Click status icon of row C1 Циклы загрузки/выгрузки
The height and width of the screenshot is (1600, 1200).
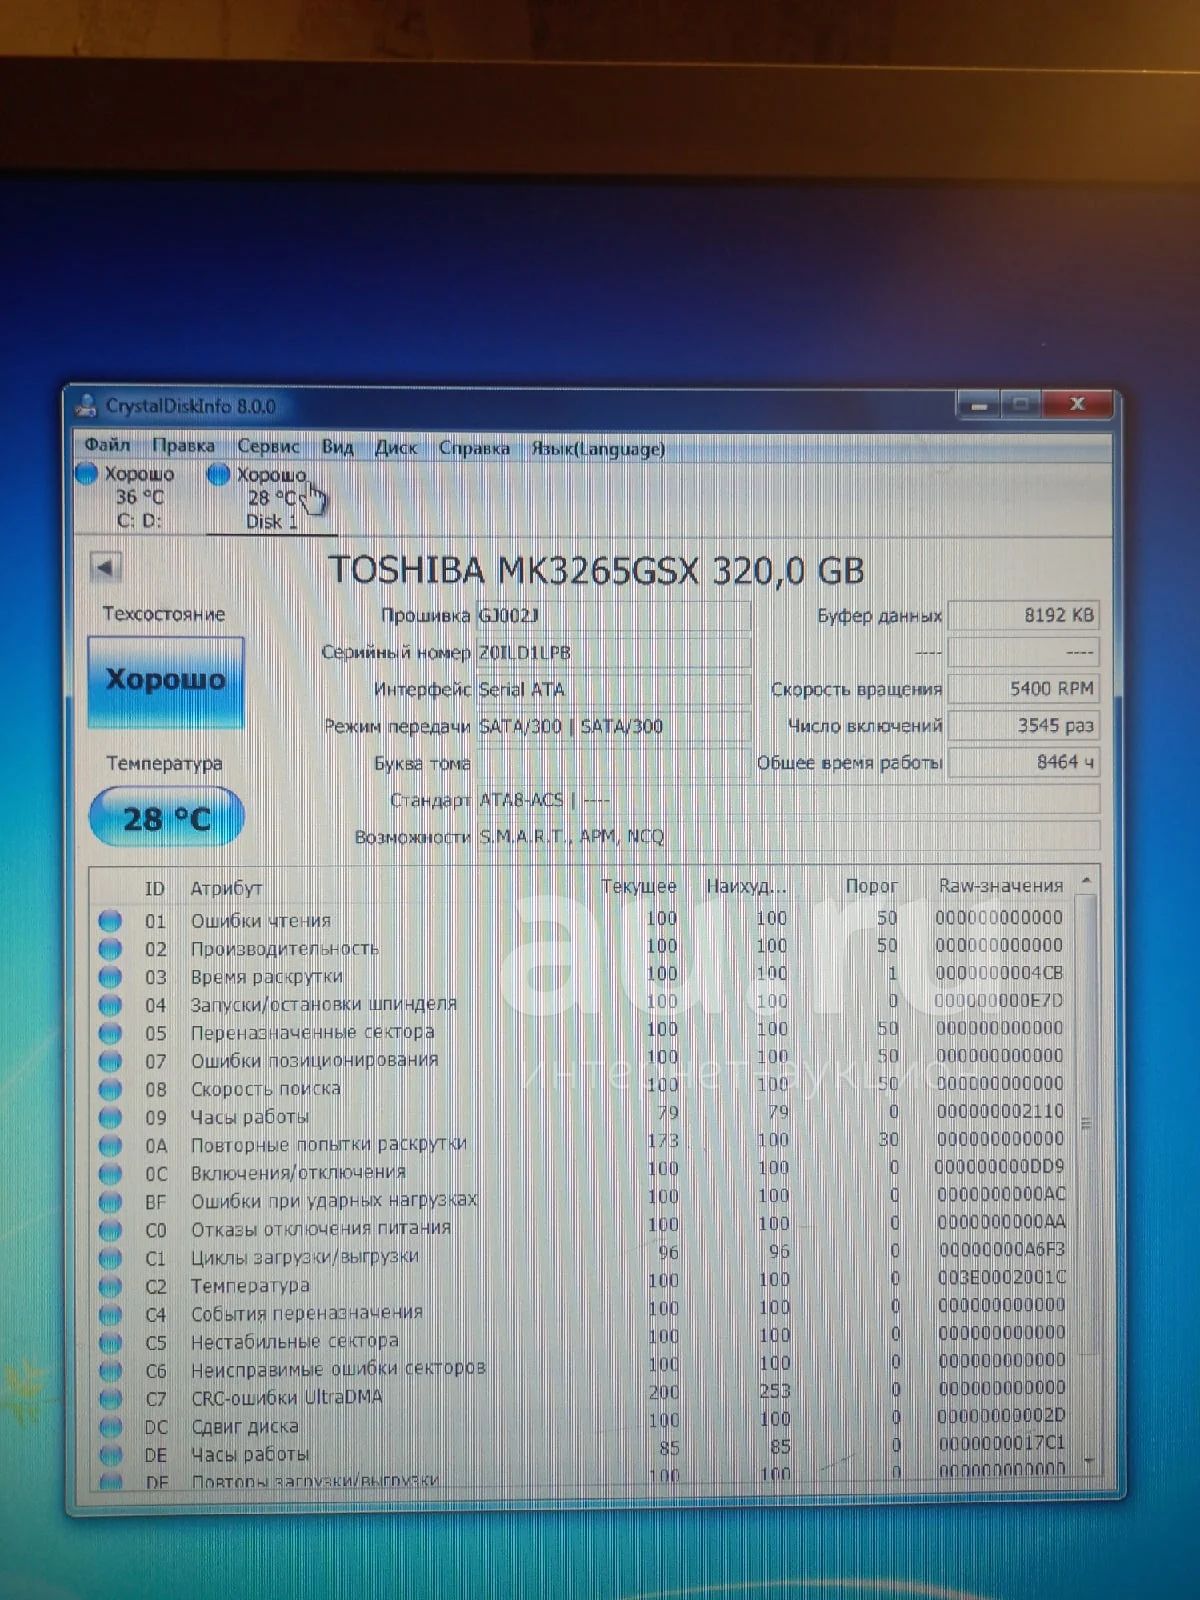pyautogui.click(x=110, y=1258)
